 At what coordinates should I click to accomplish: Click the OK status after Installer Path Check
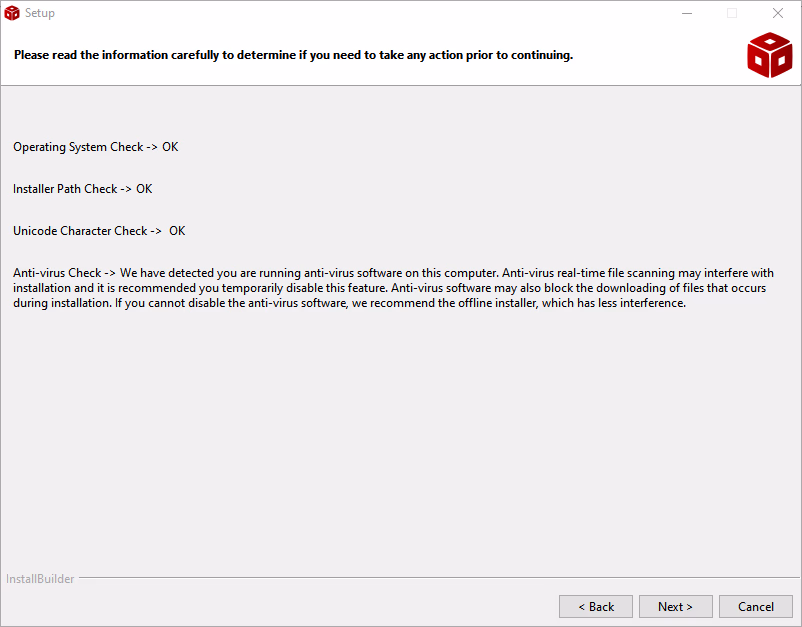click(144, 189)
